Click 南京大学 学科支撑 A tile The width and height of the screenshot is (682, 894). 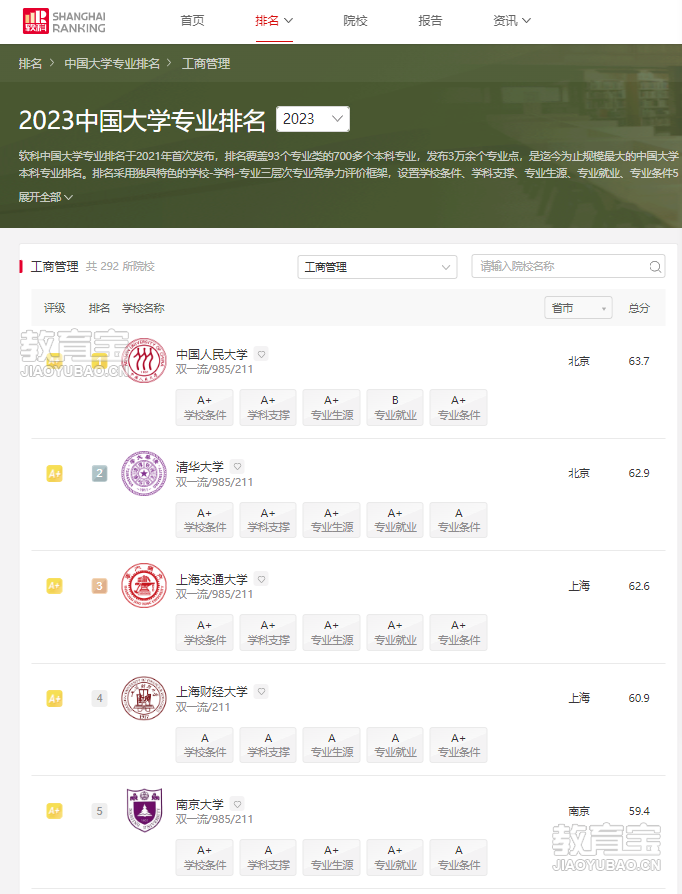(268, 857)
